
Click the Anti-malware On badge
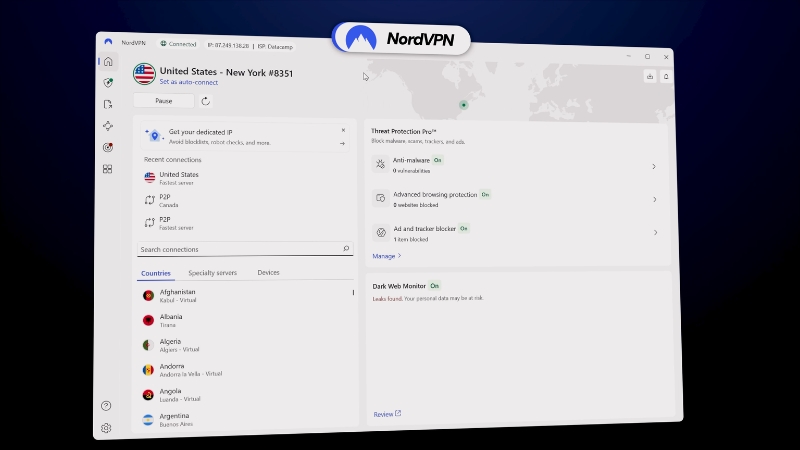tap(438, 160)
